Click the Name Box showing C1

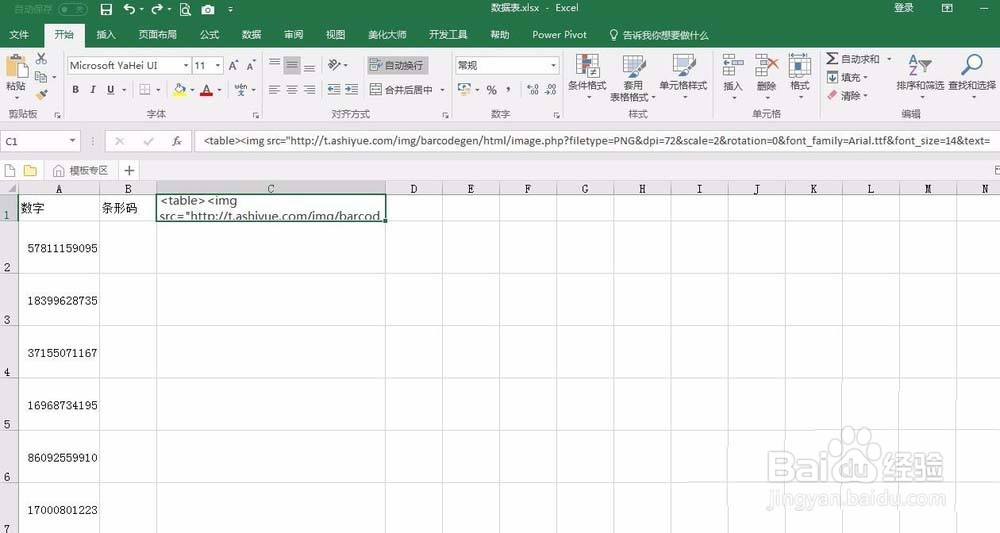(x=40, y=141)
